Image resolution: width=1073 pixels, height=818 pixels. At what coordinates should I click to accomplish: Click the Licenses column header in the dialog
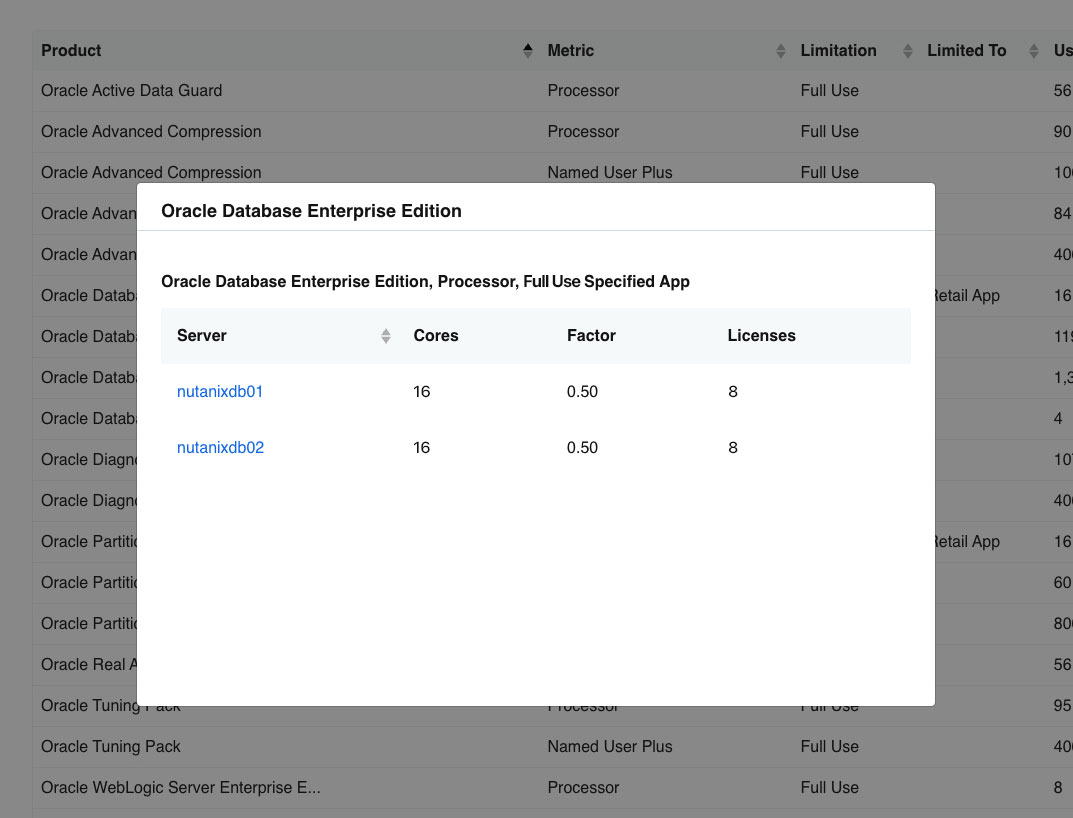coord(761,336)
